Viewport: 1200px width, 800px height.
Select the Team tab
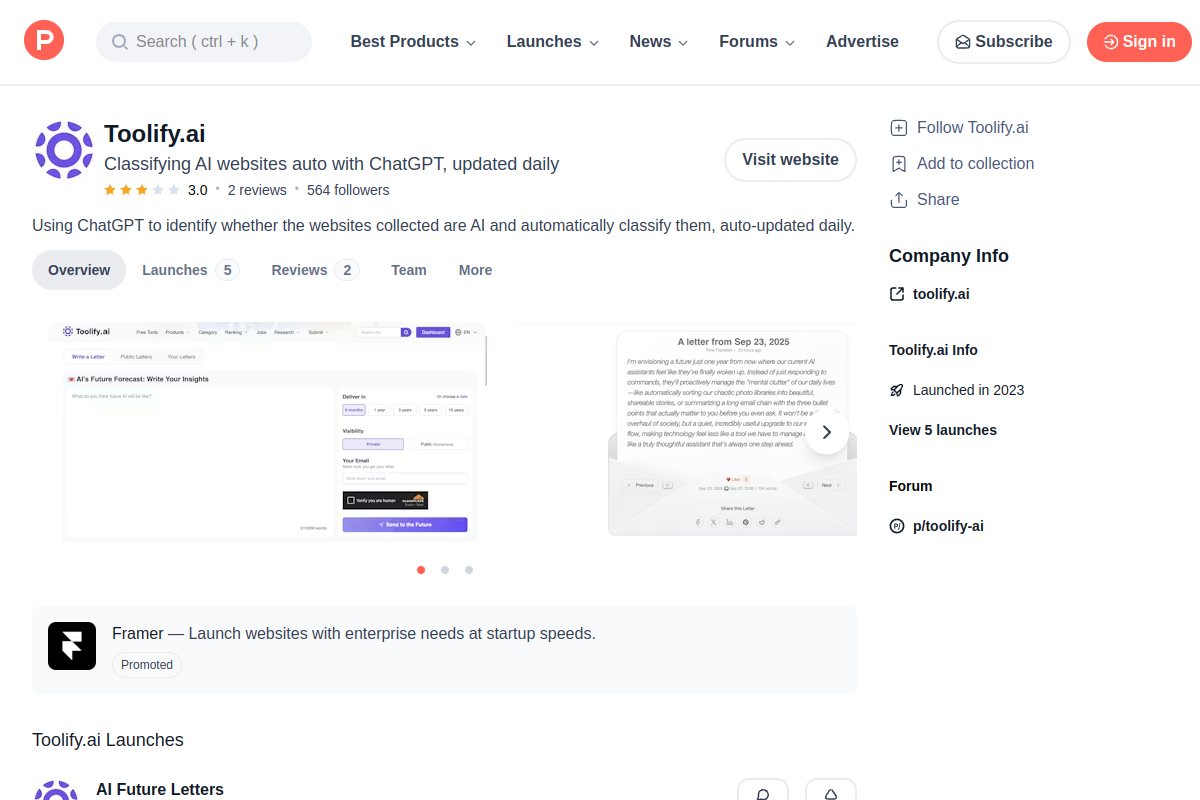pos(408,269)
